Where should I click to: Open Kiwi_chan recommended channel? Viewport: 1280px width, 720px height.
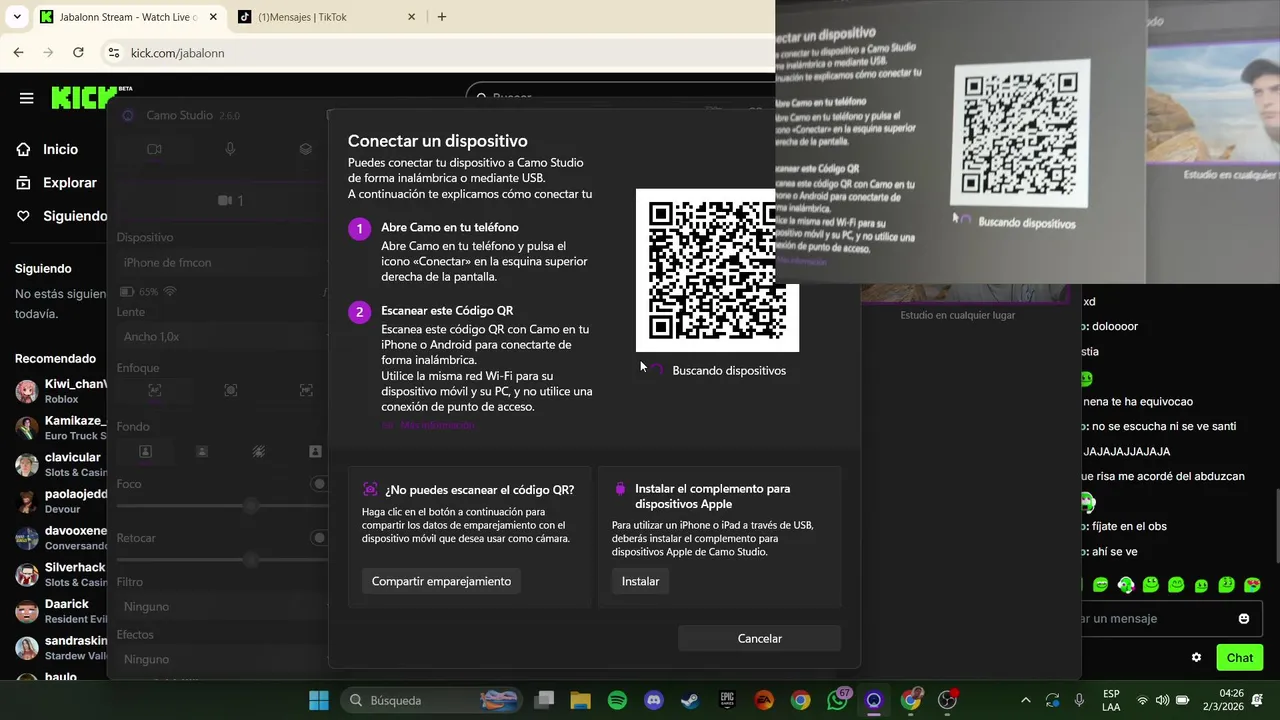point(60,391)
